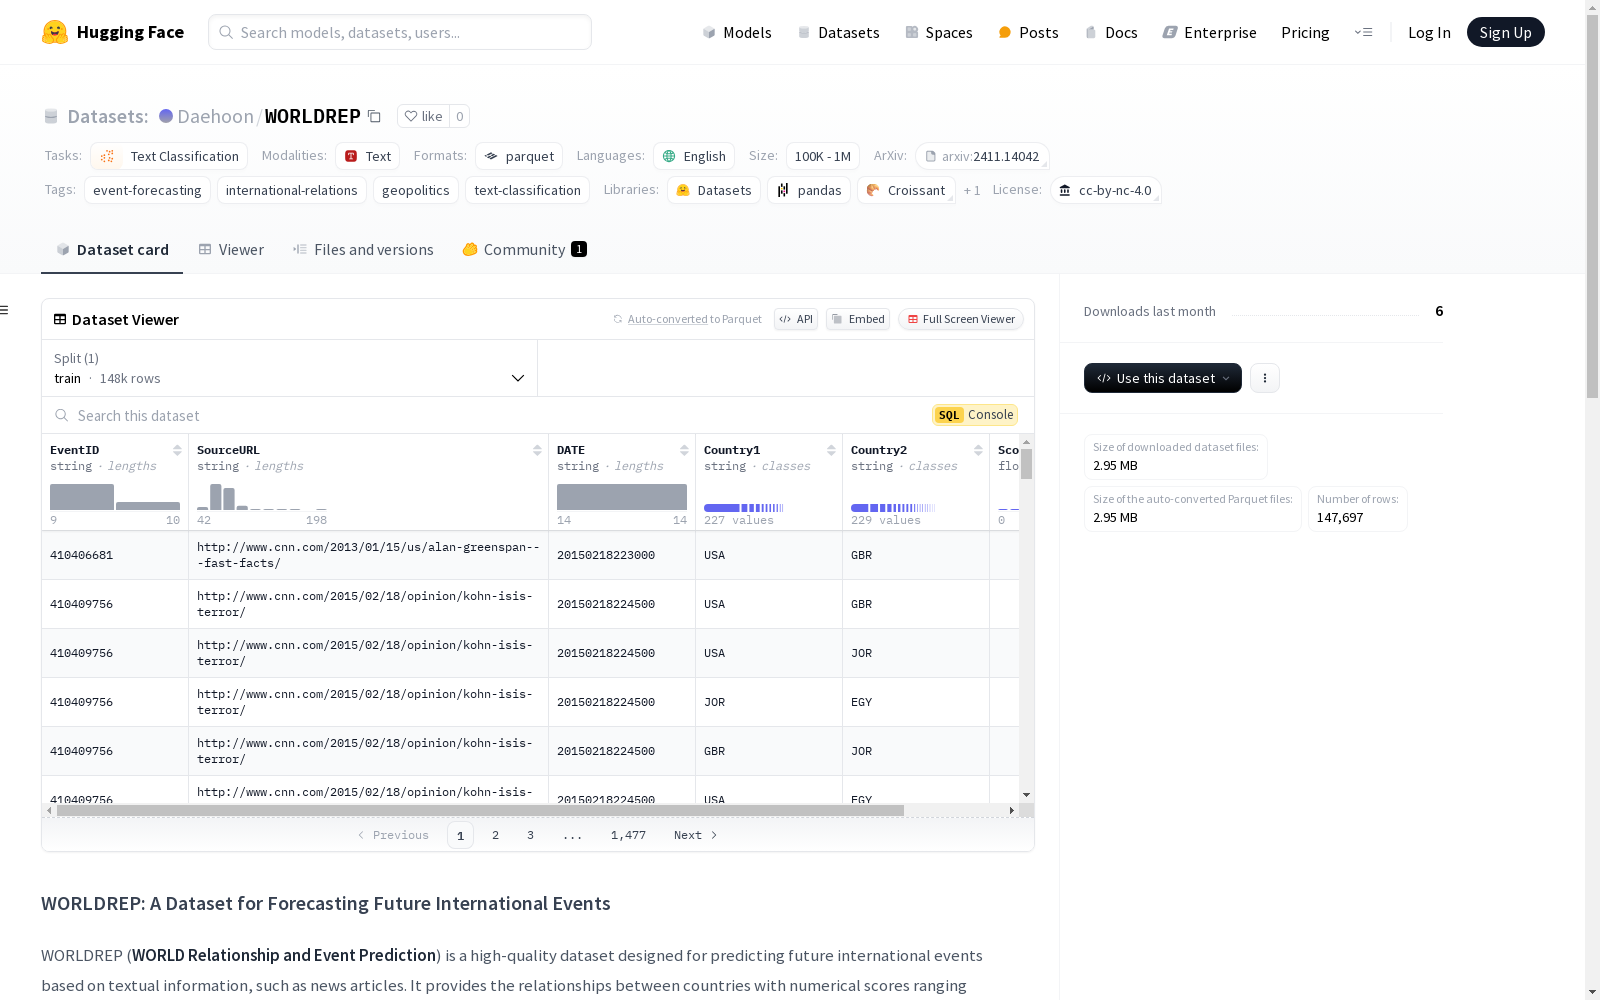This screenshot has height=1000, width=1600.
Task: Click the SourceURL length histogram
Action: click(262, 497)
